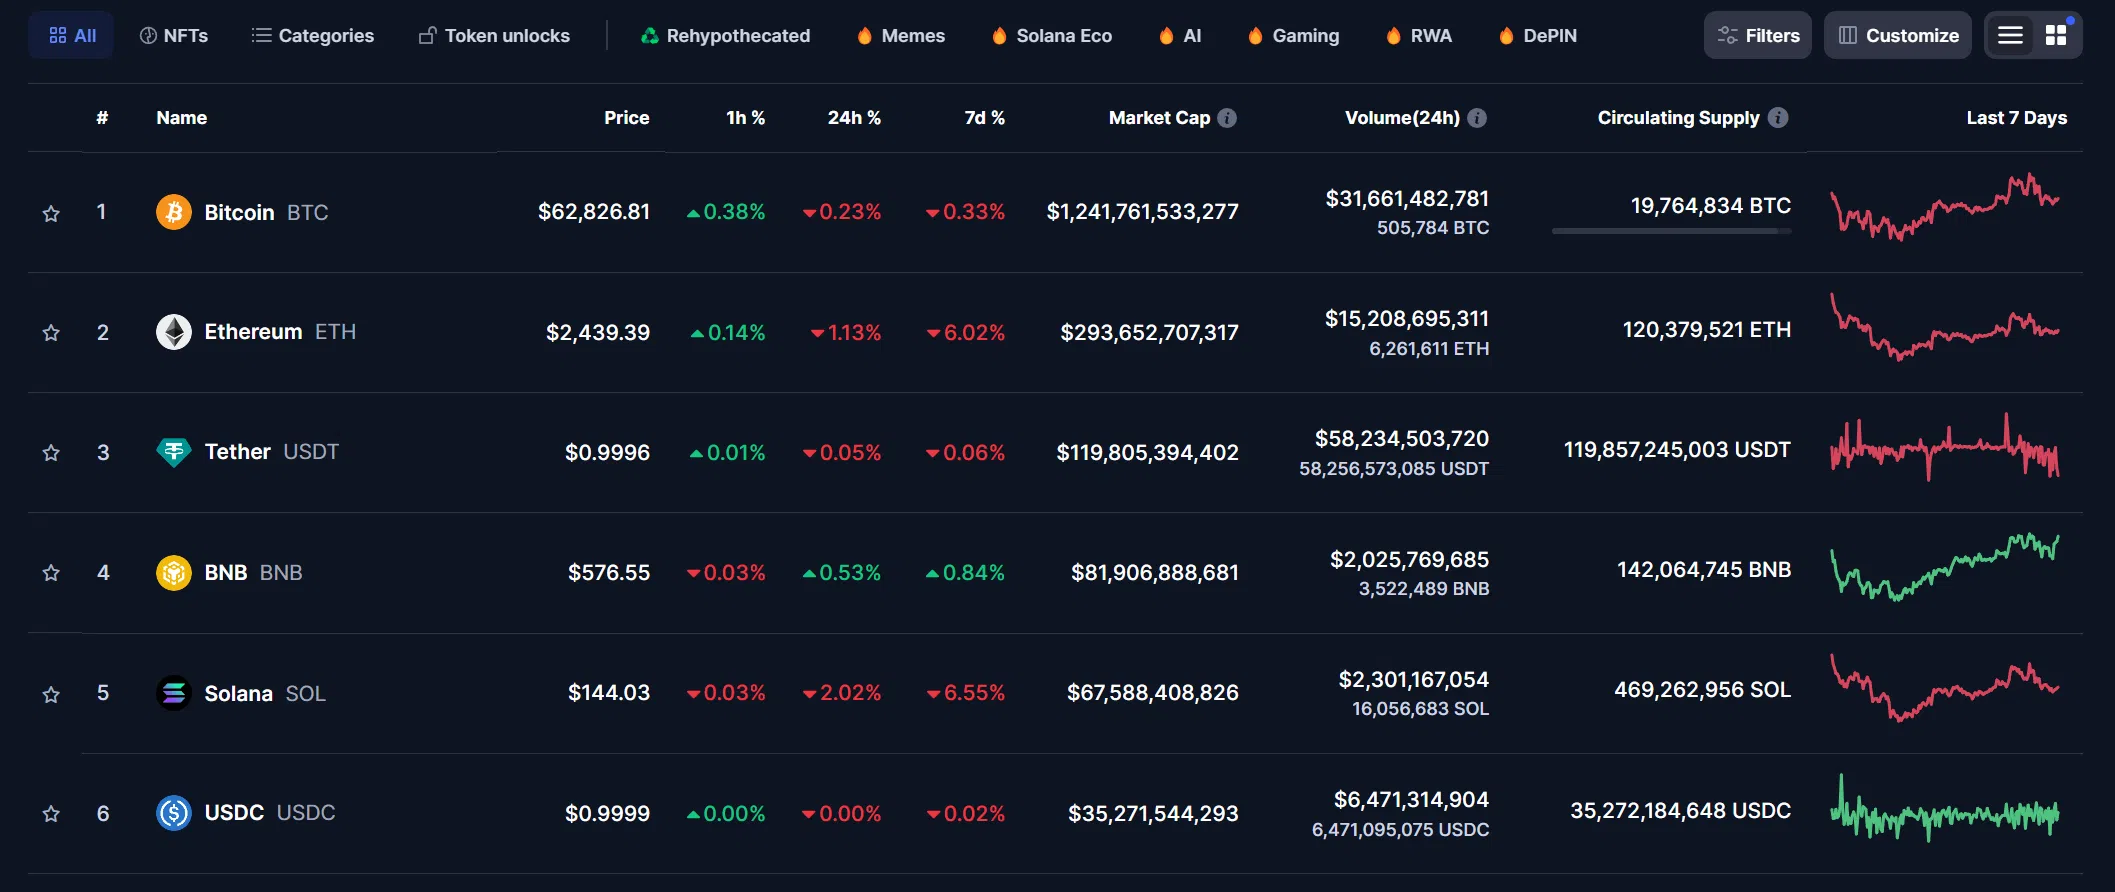2115x892 pixels.
Task: Switch to list view layout
Action: tap(2010, 35)
